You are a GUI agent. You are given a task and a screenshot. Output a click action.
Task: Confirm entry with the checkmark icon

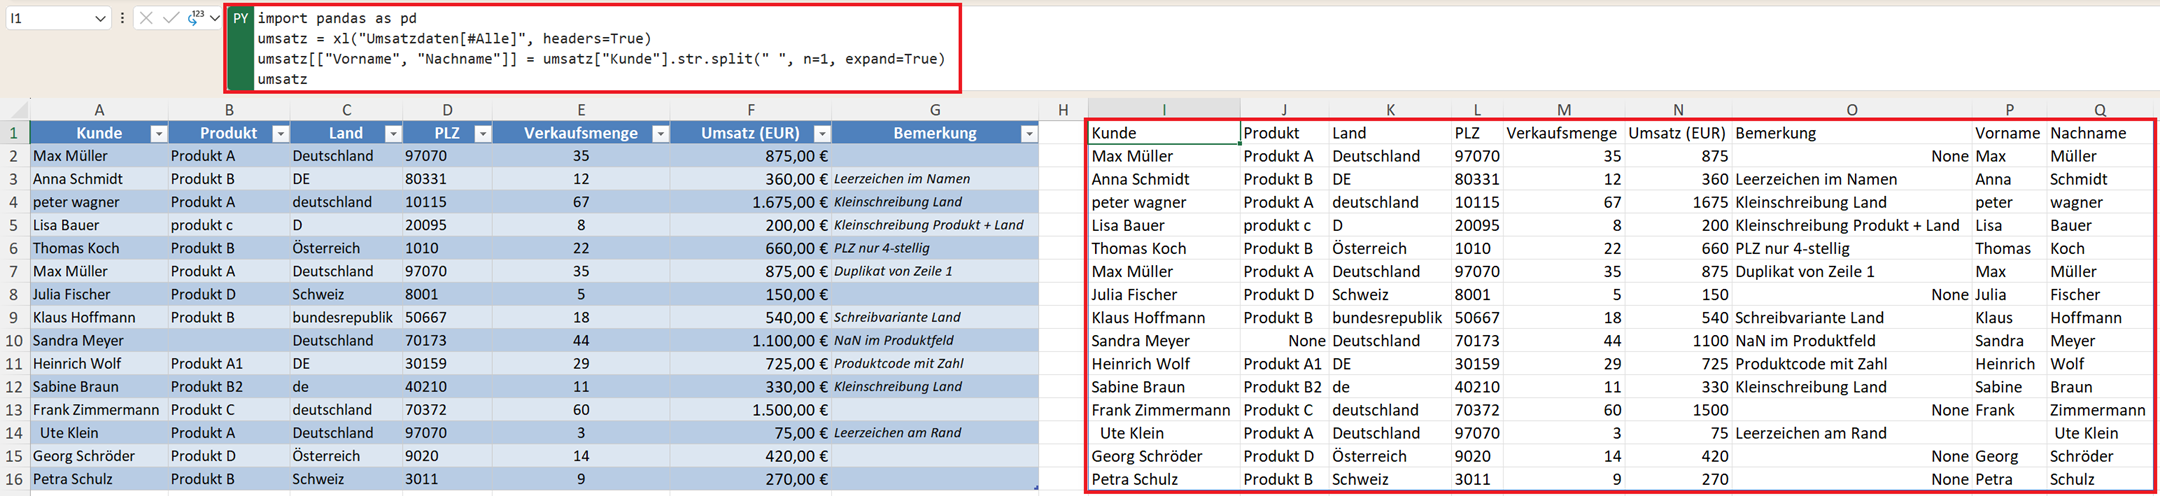click(x=171, y=18)
